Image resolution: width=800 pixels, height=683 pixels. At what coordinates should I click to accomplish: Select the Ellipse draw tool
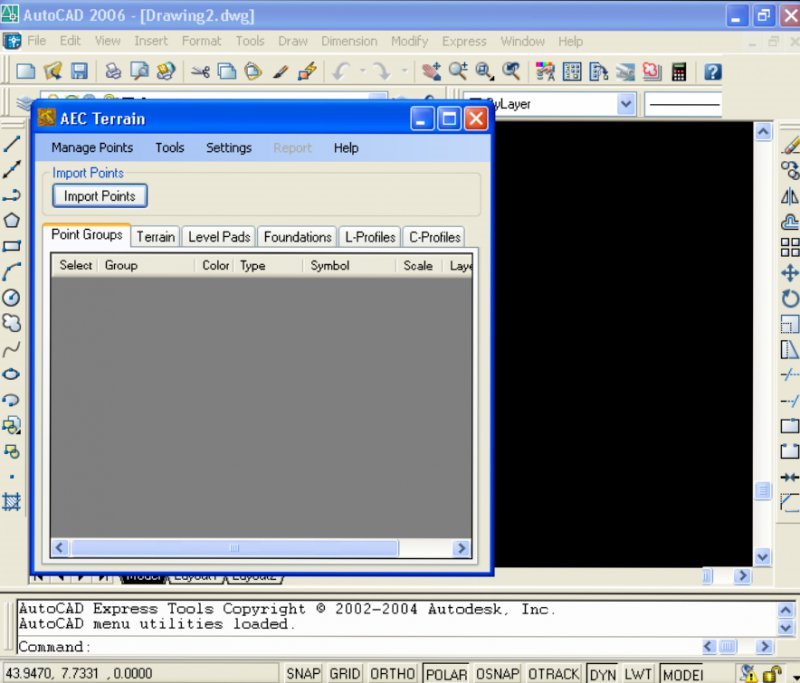pyautogui.click(x=12, y=374)
